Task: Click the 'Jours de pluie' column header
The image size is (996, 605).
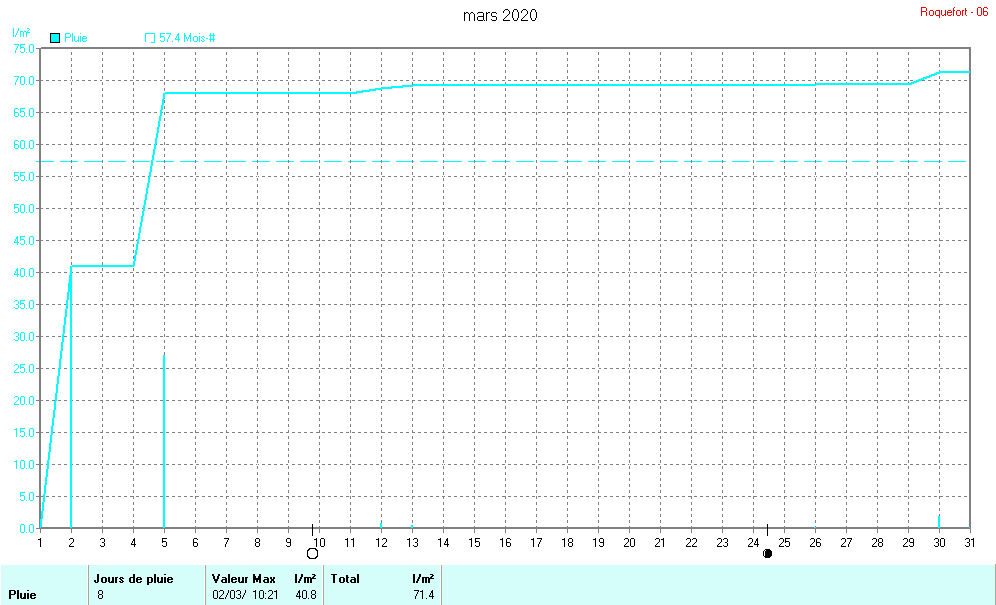Action: click(x=133, y=579)
